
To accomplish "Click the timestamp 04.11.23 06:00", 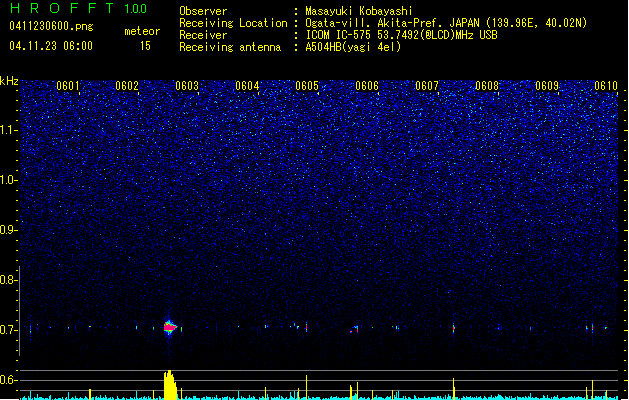I will coord(51,46).
